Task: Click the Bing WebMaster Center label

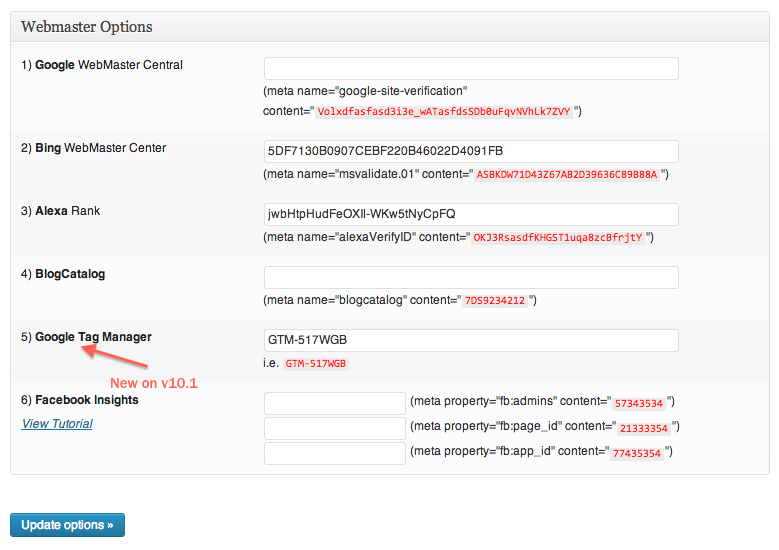Action: (93, 148)
